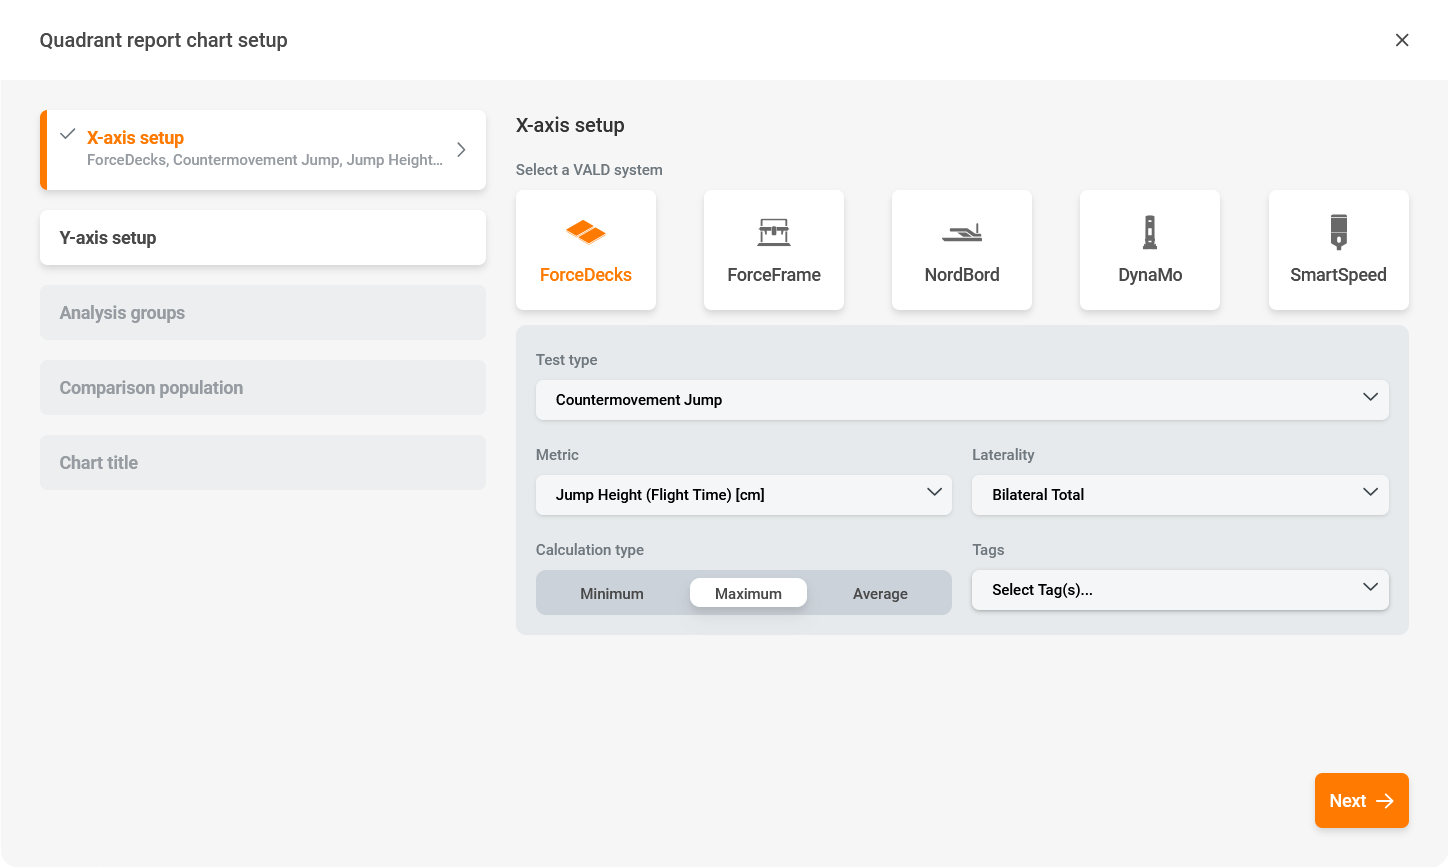Select the DynaMo device icon
The height and width of the screenshot is (868, 1449).
pyautogui.click(x=1150, y=232)
